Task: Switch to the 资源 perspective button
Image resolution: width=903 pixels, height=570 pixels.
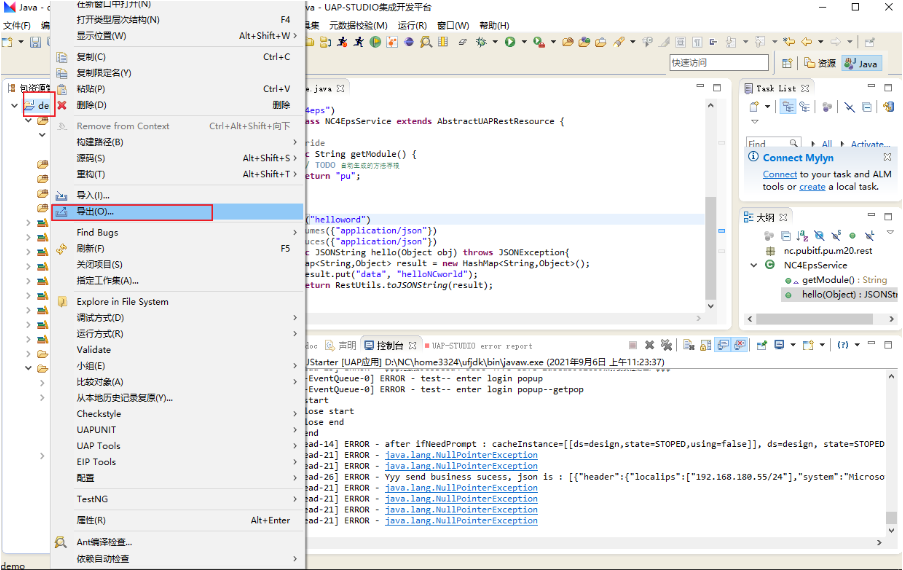Action: [821, 63]
